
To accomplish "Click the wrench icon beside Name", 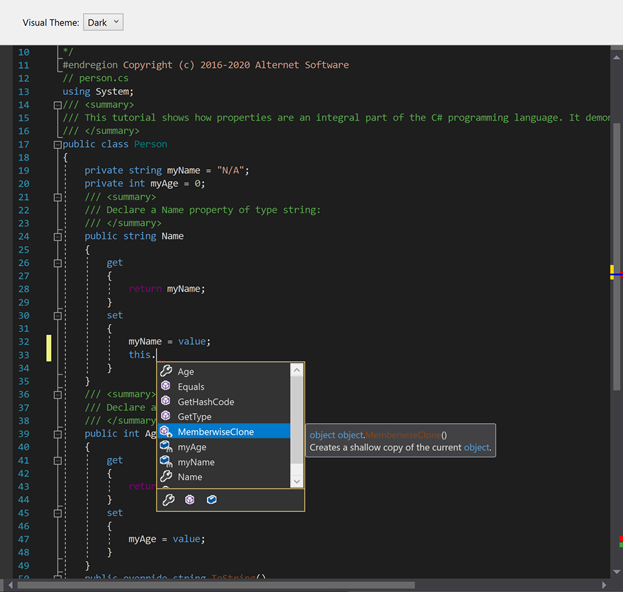I will pyautogui.click(x=166, y=476).
